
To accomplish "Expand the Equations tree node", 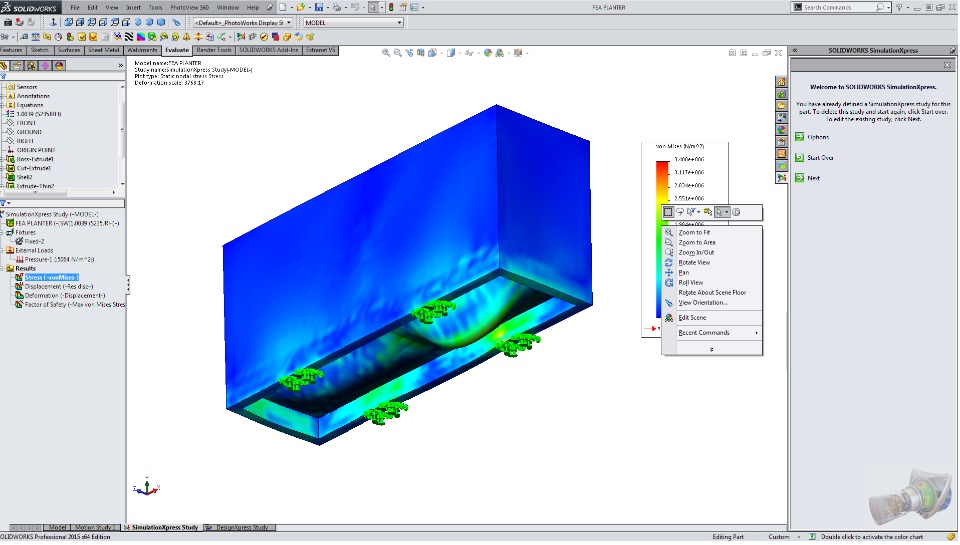I will tap(2, 105).
